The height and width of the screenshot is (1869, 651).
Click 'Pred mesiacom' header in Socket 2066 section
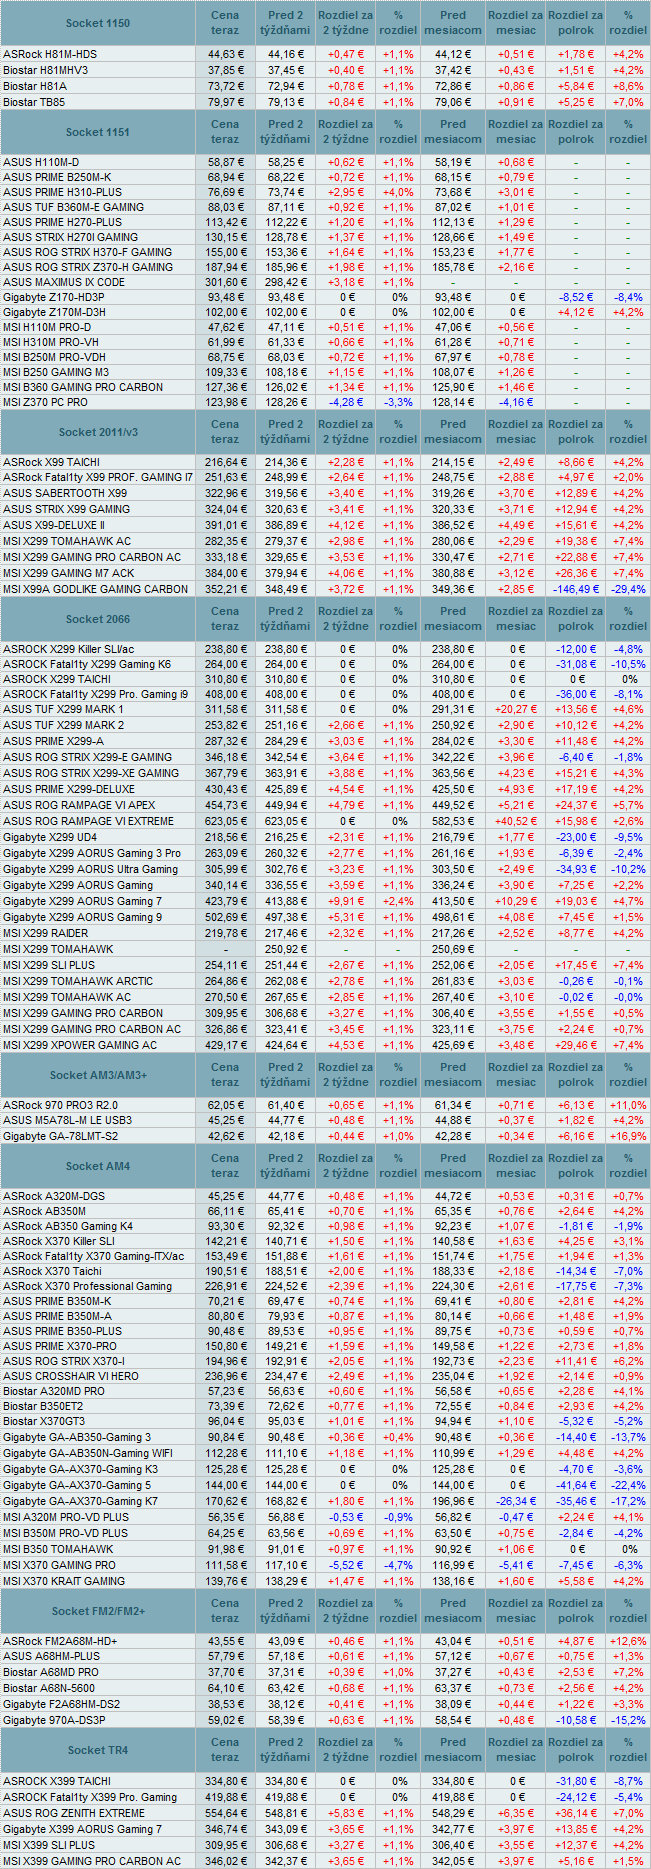click(453, 619)
